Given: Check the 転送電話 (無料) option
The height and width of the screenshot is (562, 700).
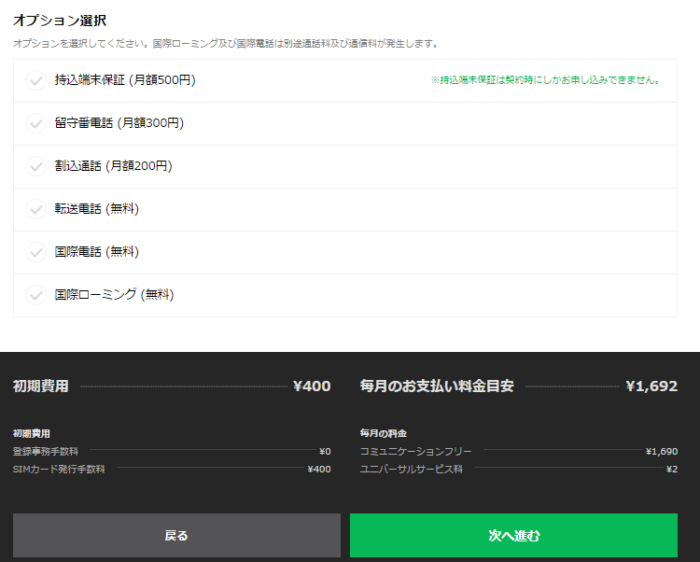Looking at the screenshot, I should (x=36, y=209).
